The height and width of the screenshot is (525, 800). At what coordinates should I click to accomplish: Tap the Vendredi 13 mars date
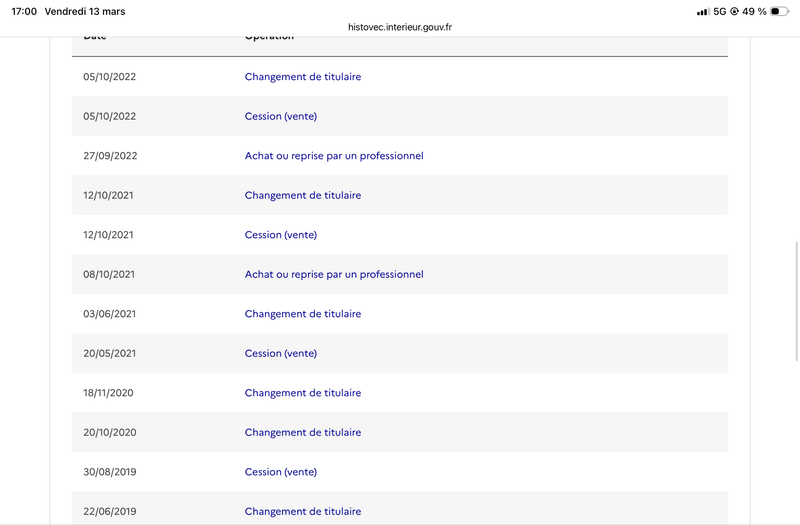(86, 11)
